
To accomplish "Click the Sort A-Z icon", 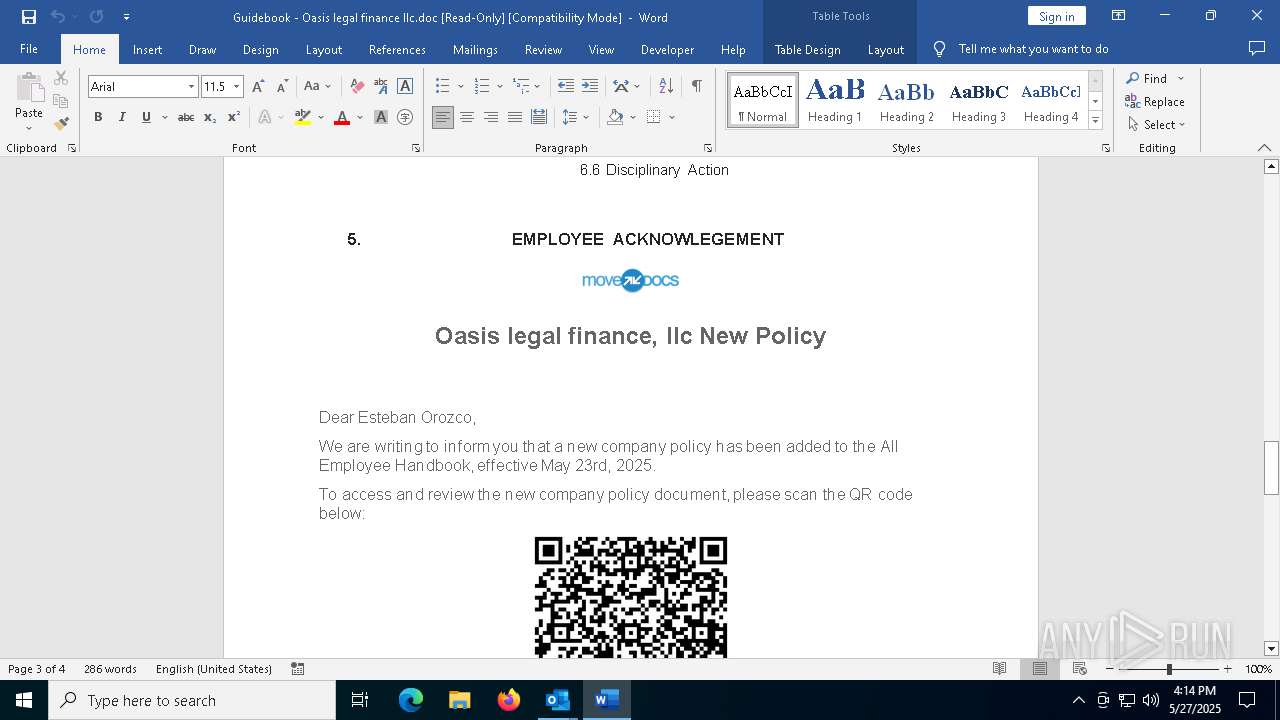I will pyautogui.click(x=666, y=87).
